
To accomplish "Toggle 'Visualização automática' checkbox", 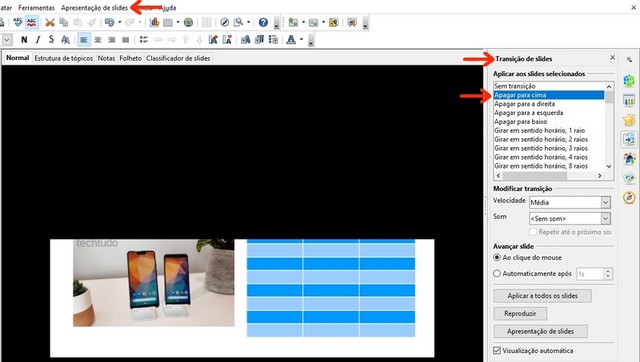I will point(497,351).
